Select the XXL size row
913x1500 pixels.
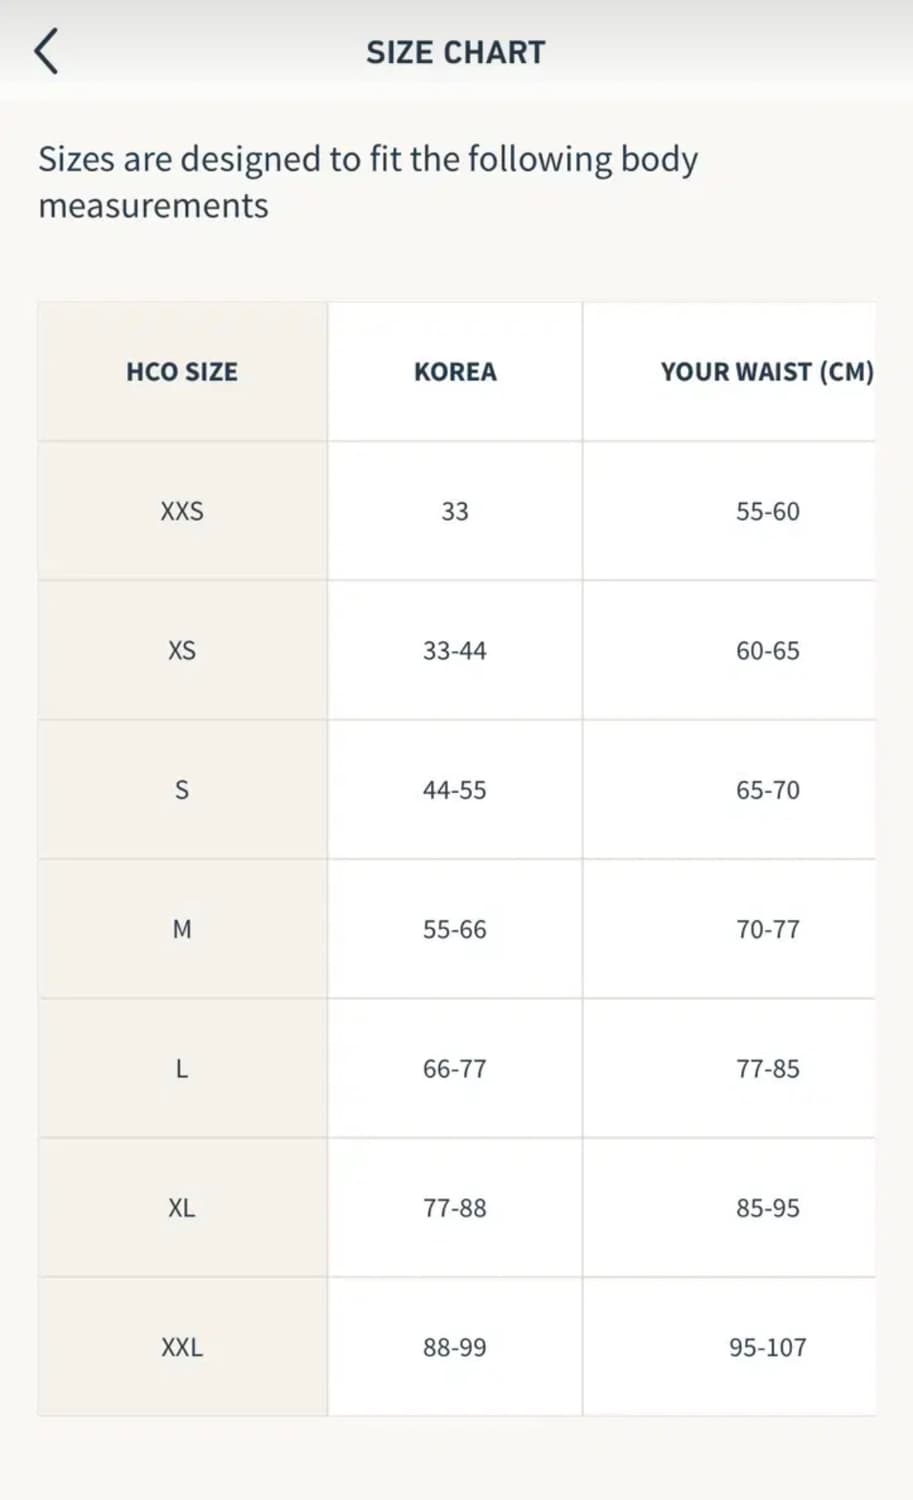[182, 1347]
